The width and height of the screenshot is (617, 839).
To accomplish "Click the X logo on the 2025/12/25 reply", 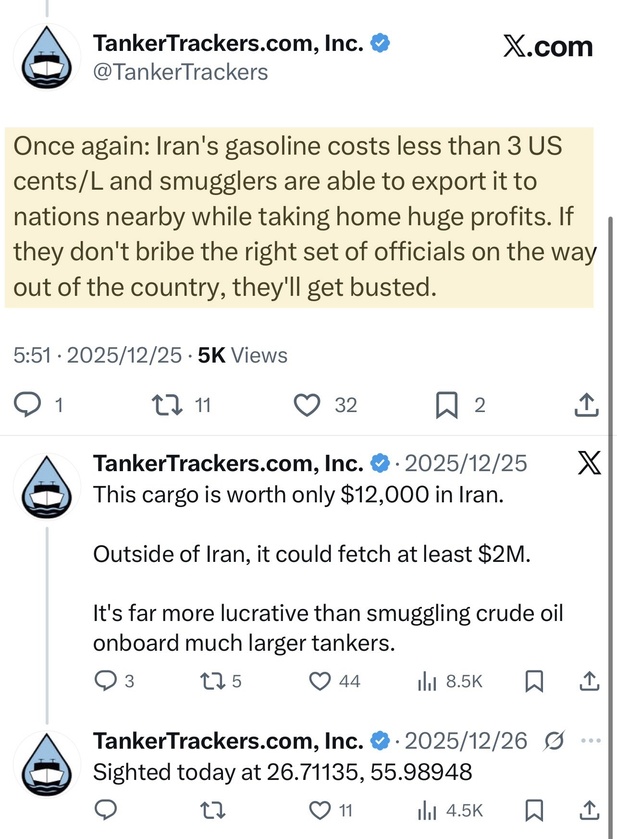I will [x=589, y=464].
